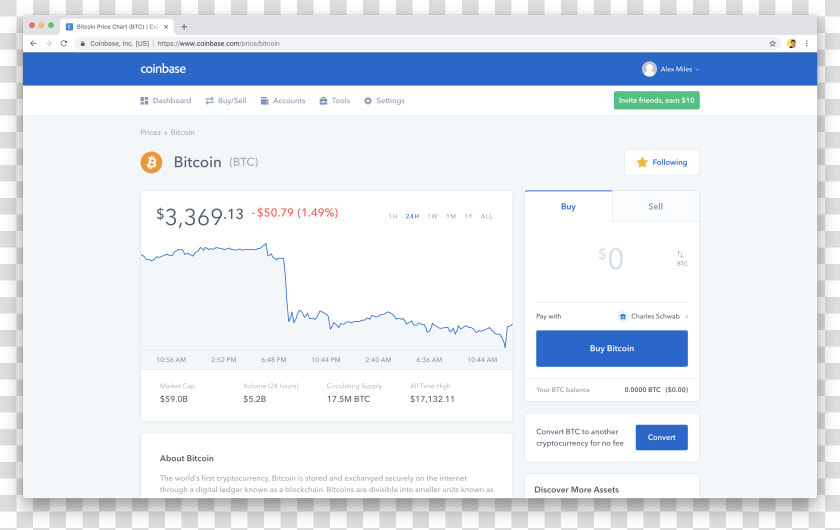Click the coinbase logo in header
The width and height of the screenshot is (840, 530).
(163, 69)
